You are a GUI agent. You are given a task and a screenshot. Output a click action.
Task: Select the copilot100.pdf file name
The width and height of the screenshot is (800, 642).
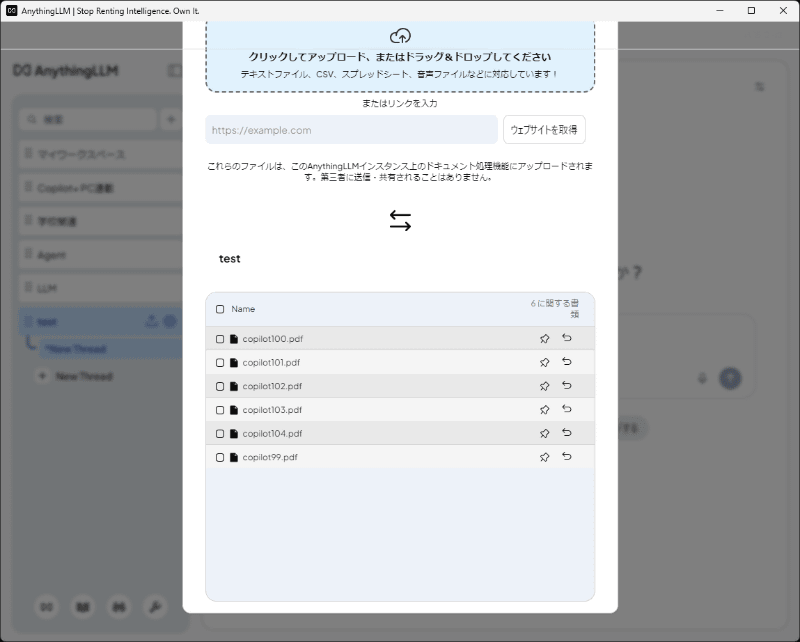272,339
